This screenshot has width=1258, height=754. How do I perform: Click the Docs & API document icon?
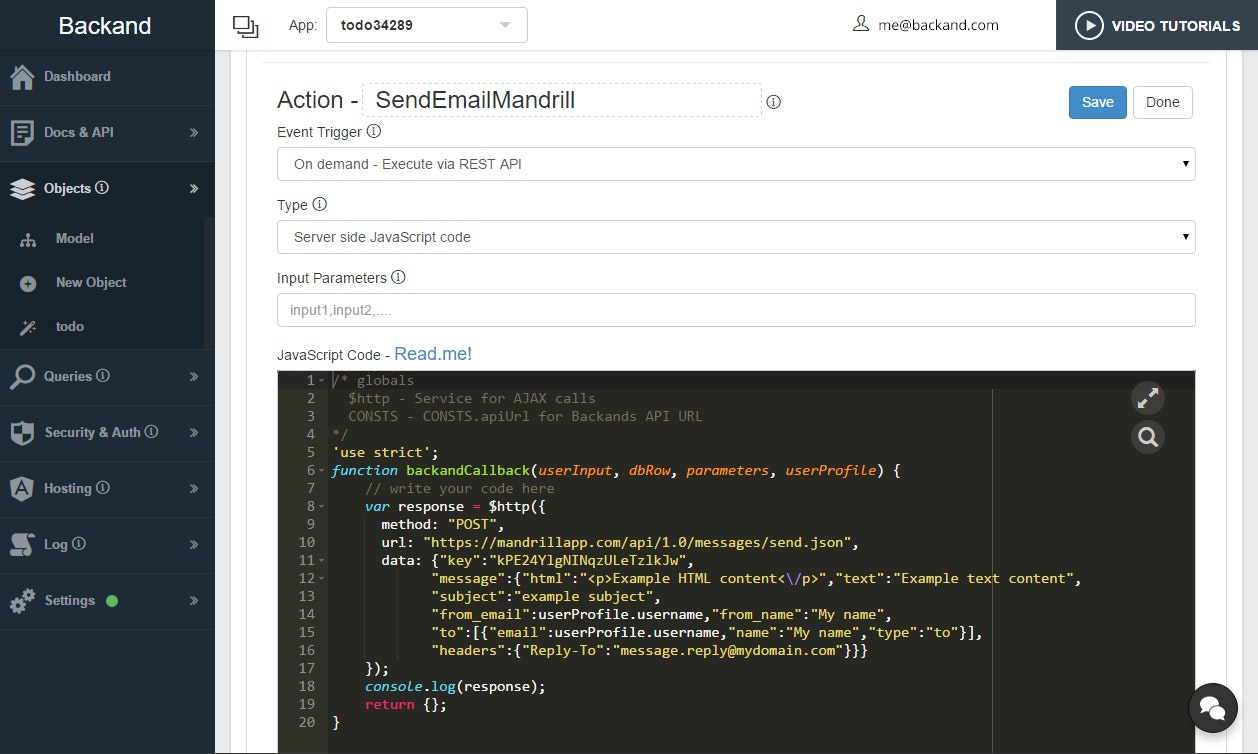[x=22, y=133]
